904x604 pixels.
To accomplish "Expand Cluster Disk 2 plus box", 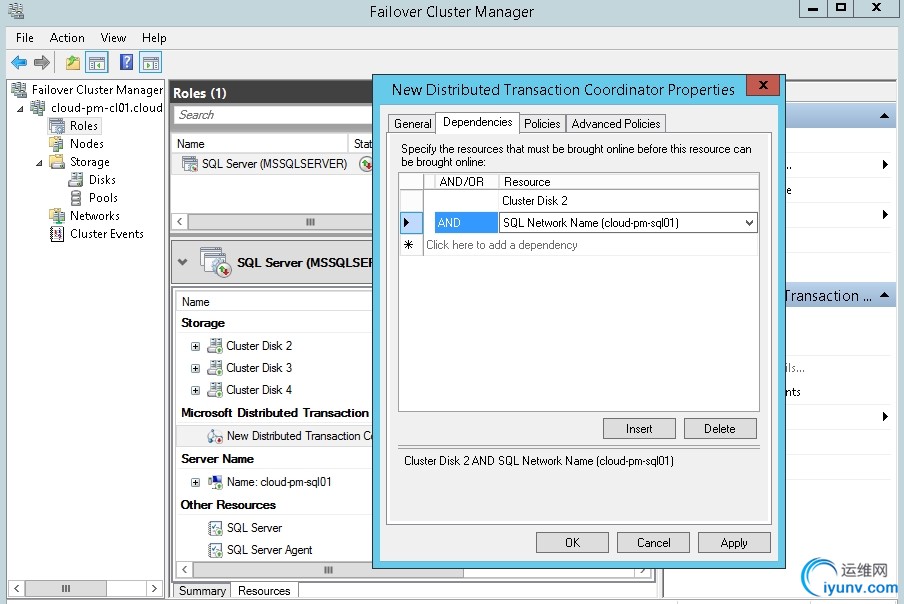I will click(x=195, y=346).
